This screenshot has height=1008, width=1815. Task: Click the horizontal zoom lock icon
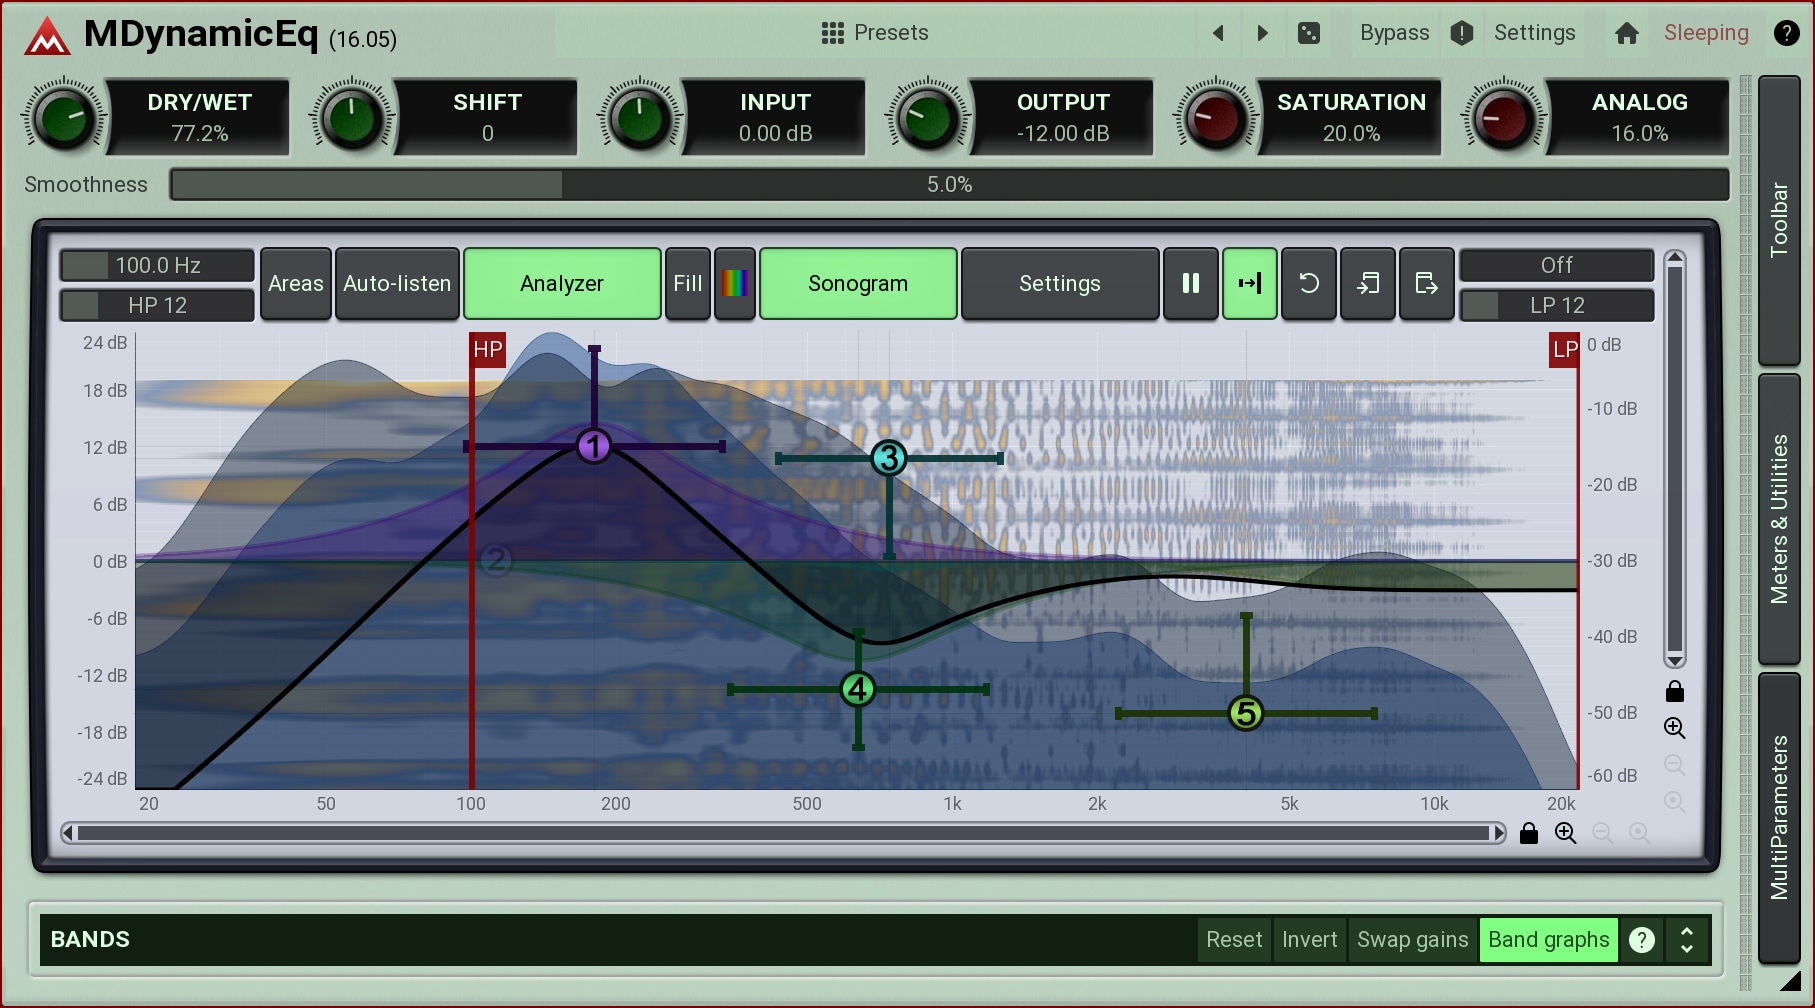pyautogui.click(x=1529, y=833)
